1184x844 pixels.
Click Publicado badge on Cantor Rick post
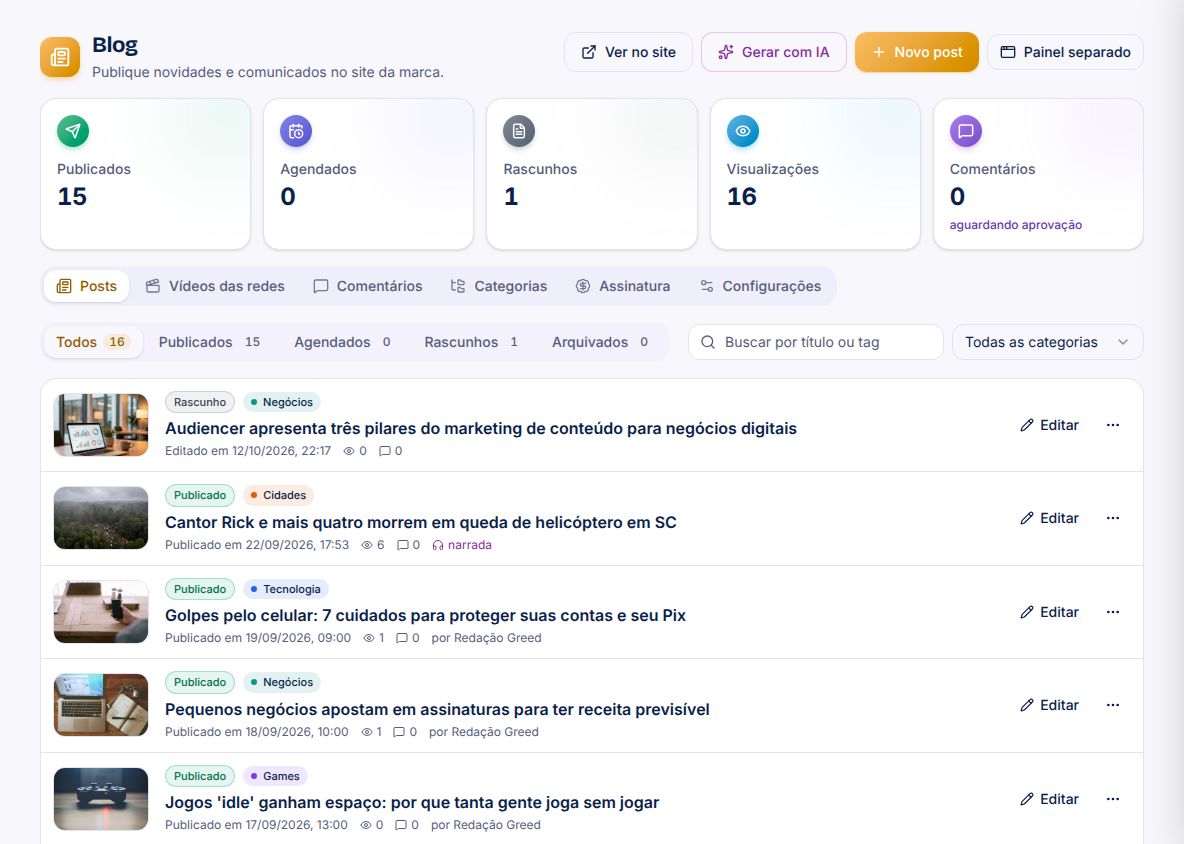[200, 495]
